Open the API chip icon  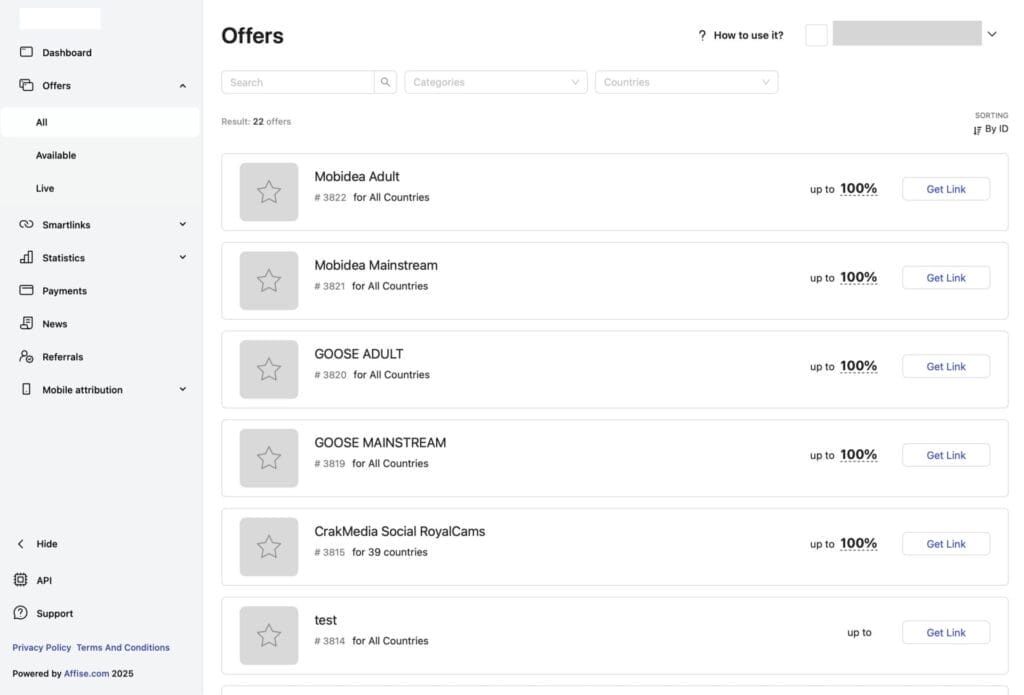pyautogui.click(x=20, y=580)
